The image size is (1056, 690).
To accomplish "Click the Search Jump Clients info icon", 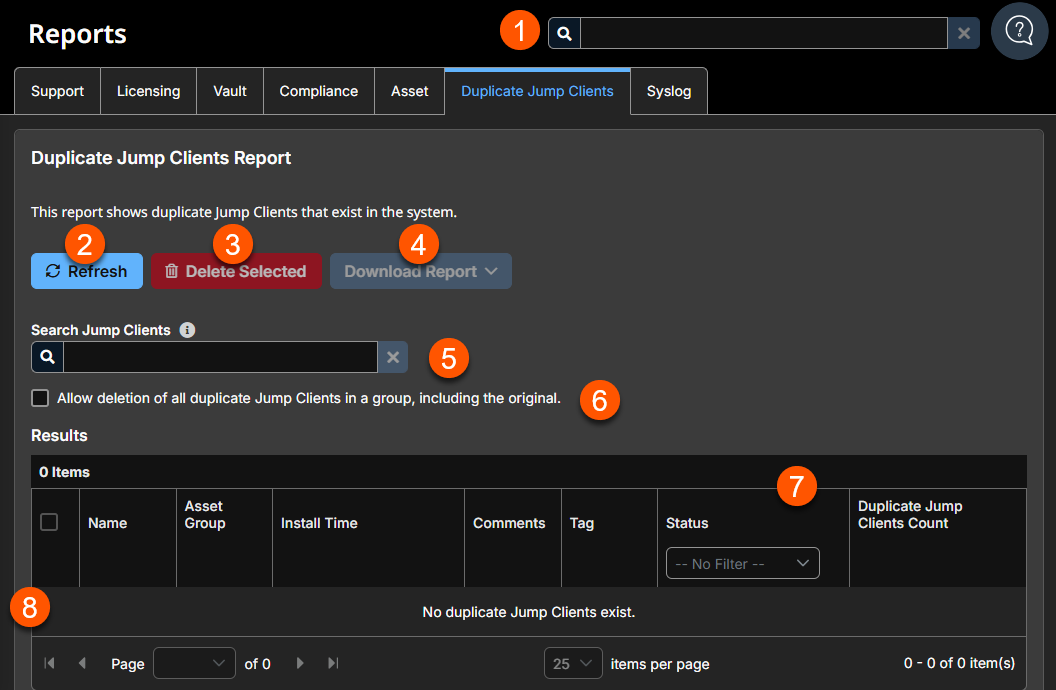I will coord(187,330).
